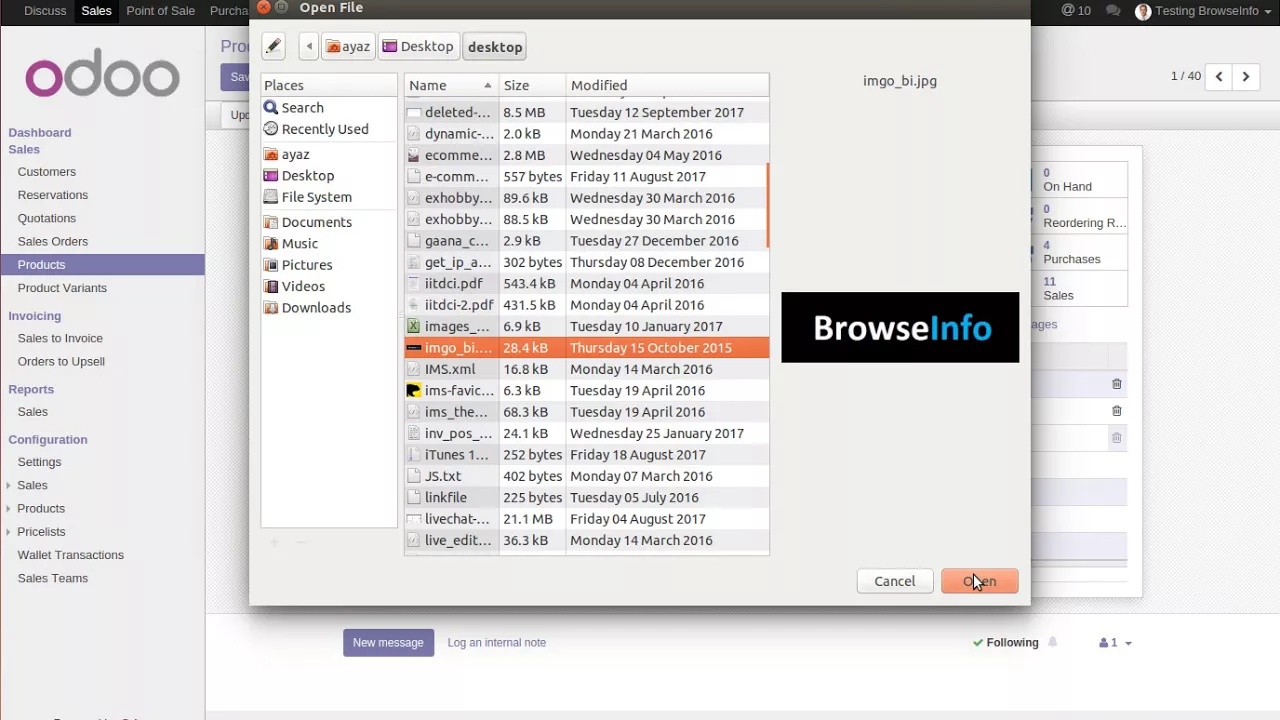
Task: Sort files by Size column
Action: (x=532, y=85)
